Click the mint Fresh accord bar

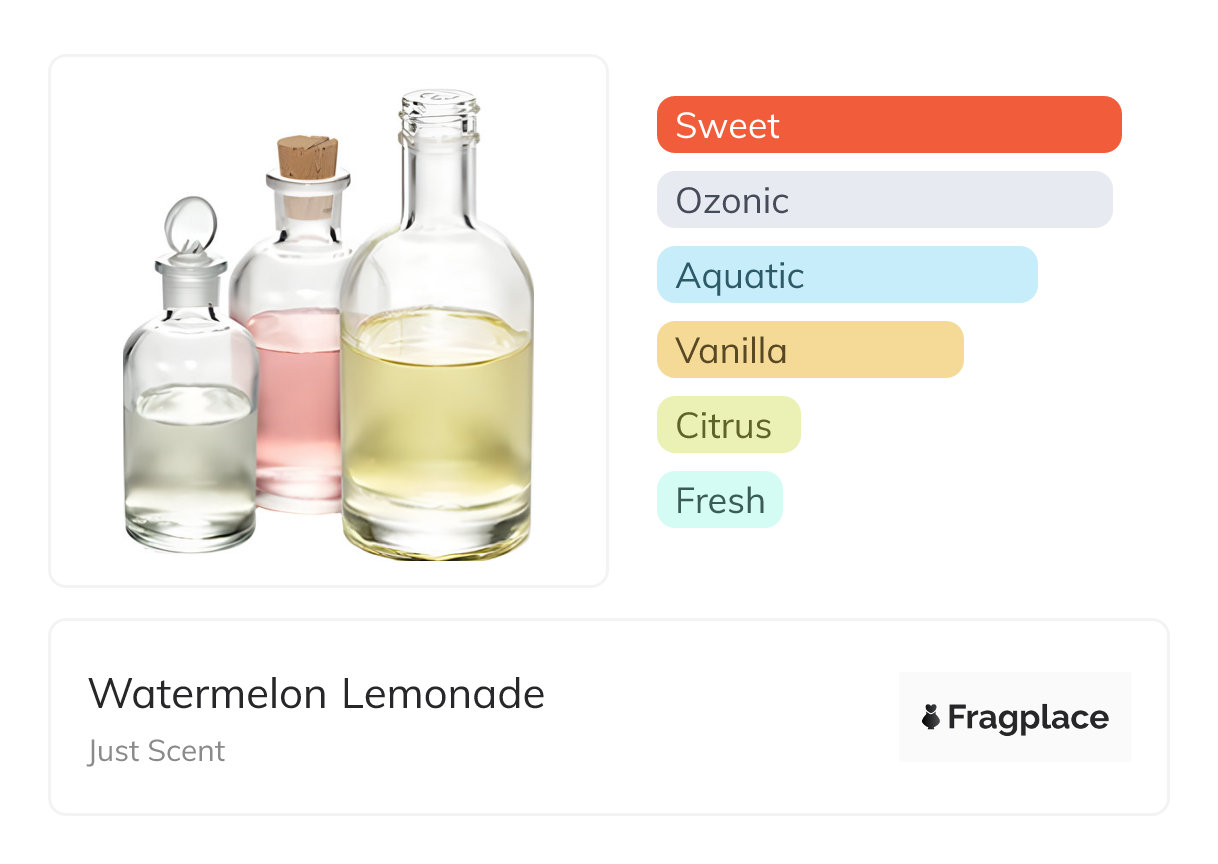pyautogui.click(x=719, y=500)
